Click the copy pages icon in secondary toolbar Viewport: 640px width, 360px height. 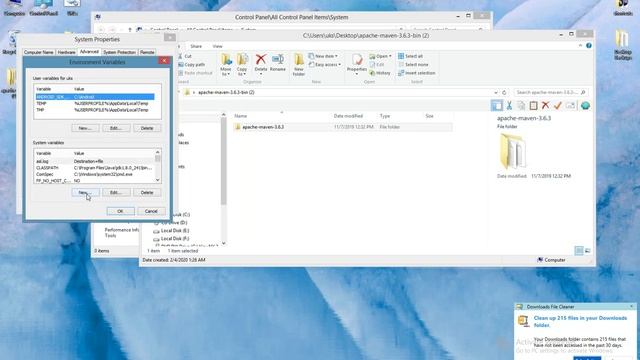pos(521,105)
